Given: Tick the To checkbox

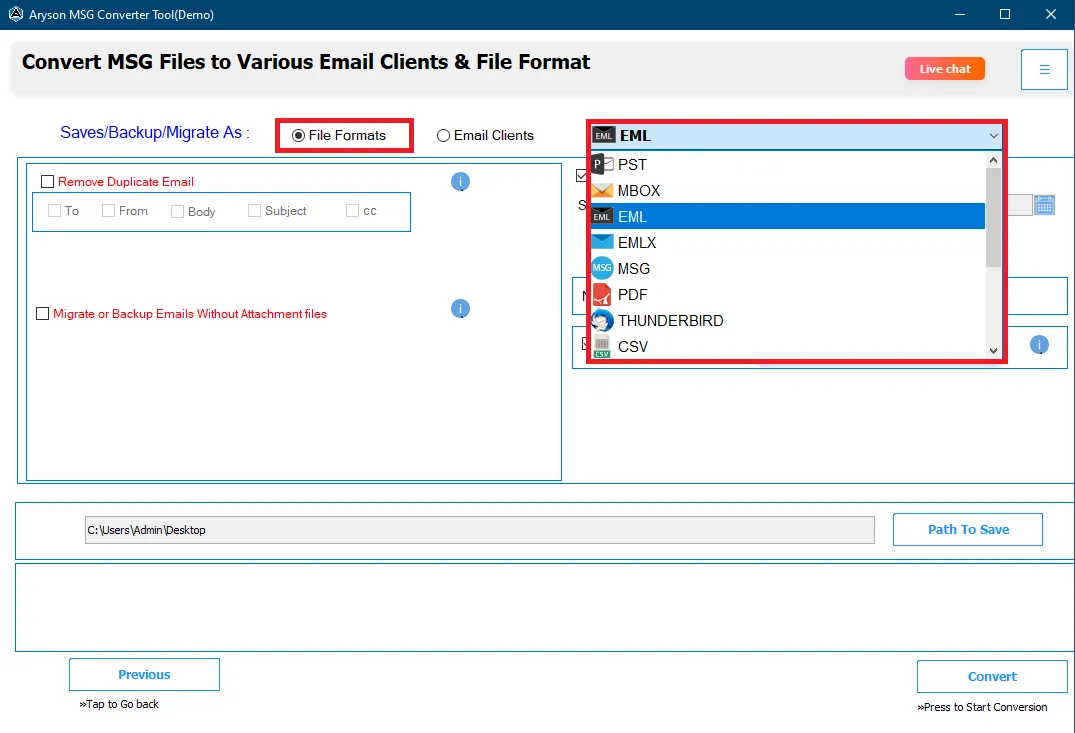Looking at the screenshot, I should point(55,211).
